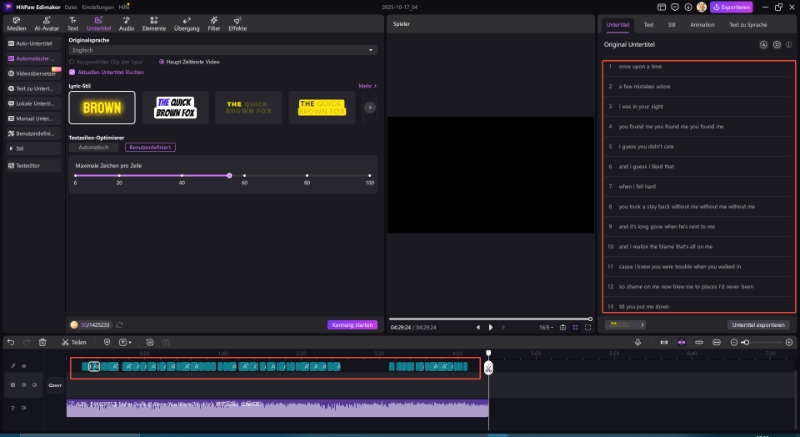Viewport: 800px width, 437px height.
Task: Open the Elemente library
Action: [x=154, y=21]
